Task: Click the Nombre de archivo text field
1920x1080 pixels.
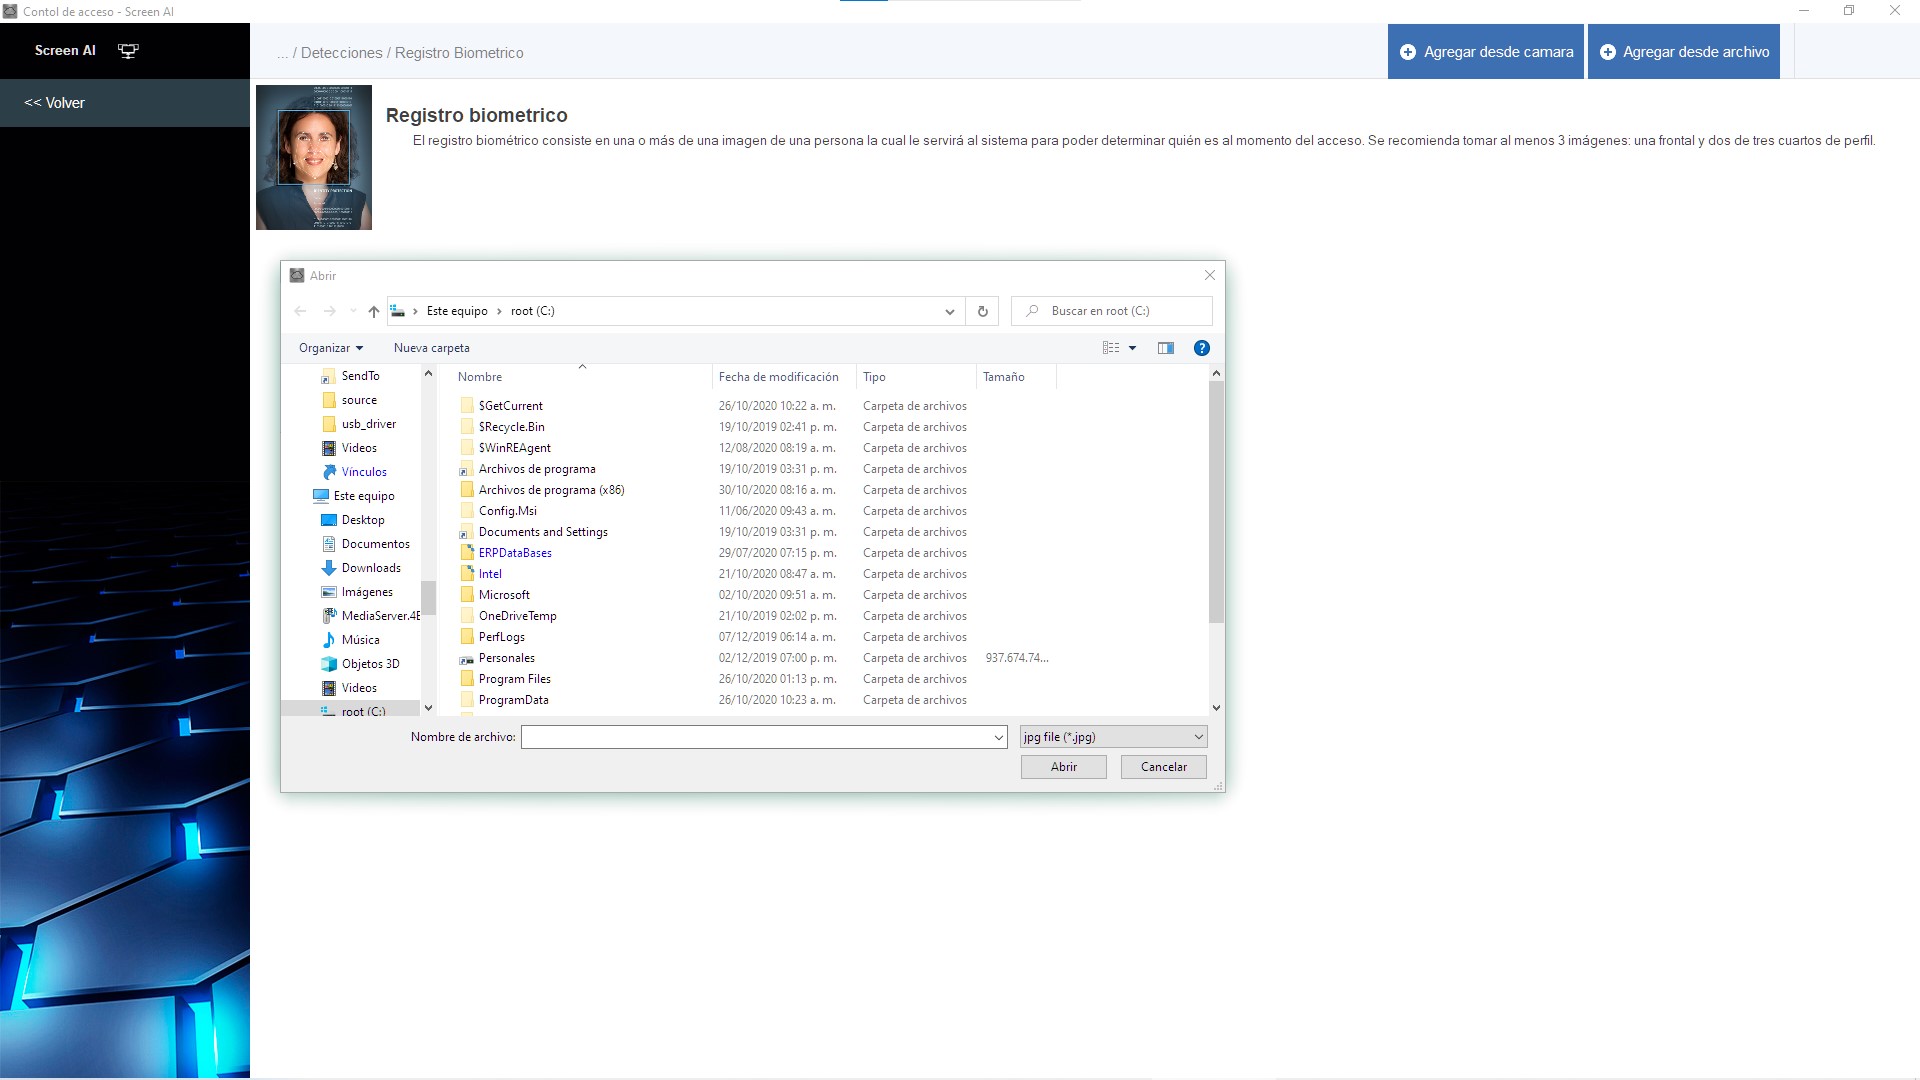Action: tap(756, 737)
